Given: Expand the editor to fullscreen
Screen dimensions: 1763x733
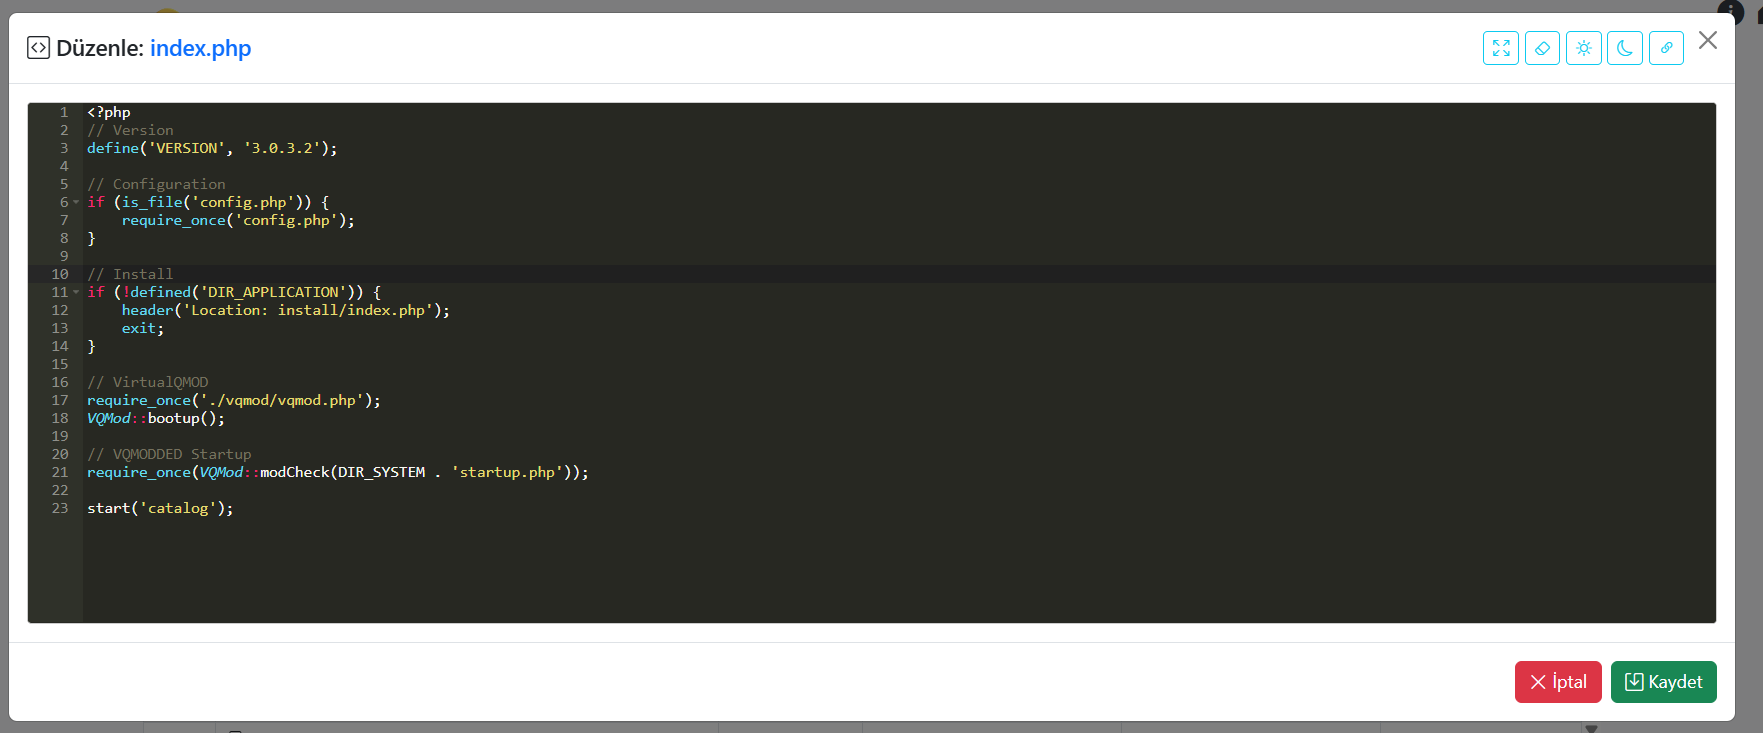Looking at the screenshot, I should coord(1500,48).
